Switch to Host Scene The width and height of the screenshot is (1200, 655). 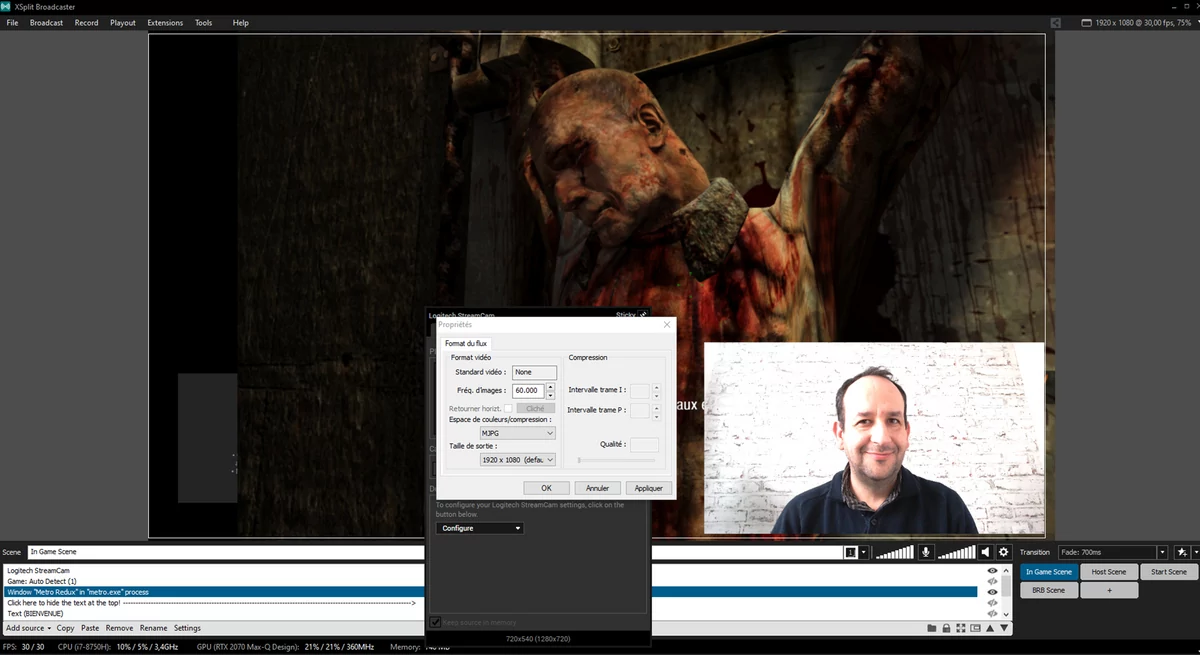(x=1108, y=572)
